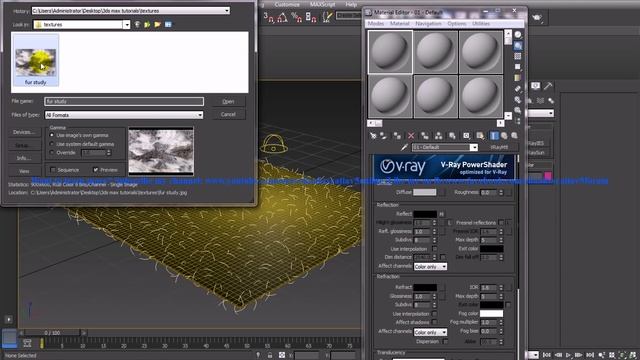The height and width of the screenshot is (360, 640).
Task: Click the fur study preview image
Action: pos(161,151)
